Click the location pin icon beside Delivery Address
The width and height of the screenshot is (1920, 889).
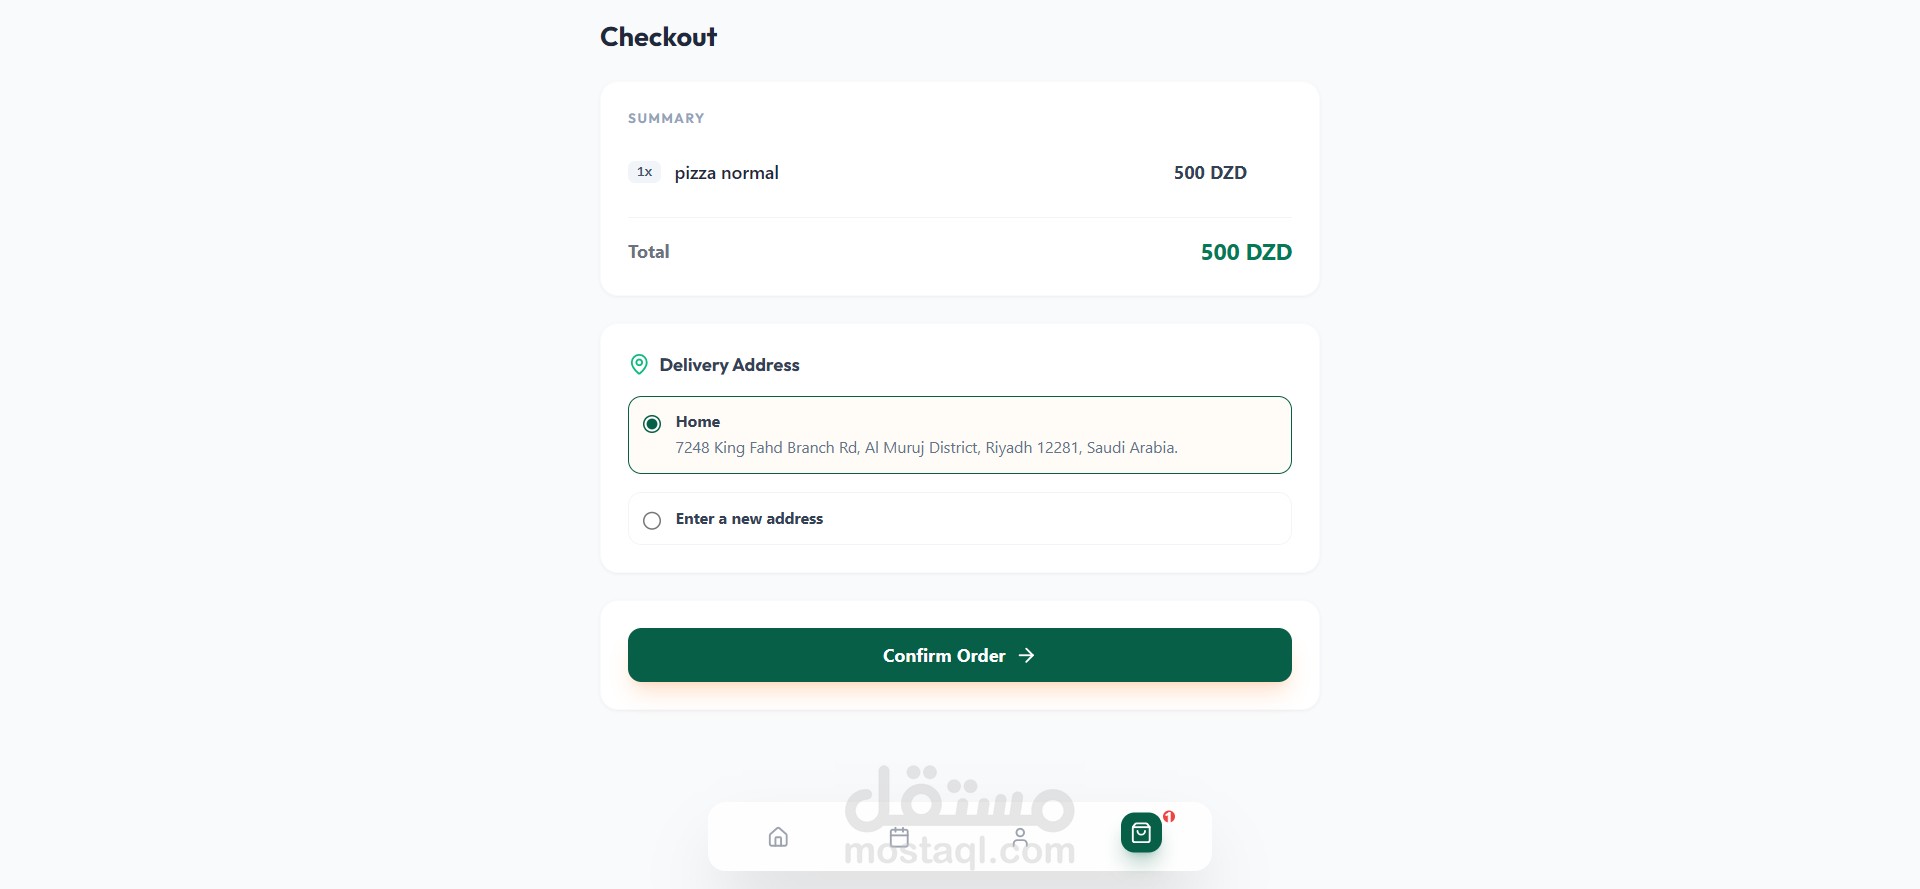coord(639,365)
